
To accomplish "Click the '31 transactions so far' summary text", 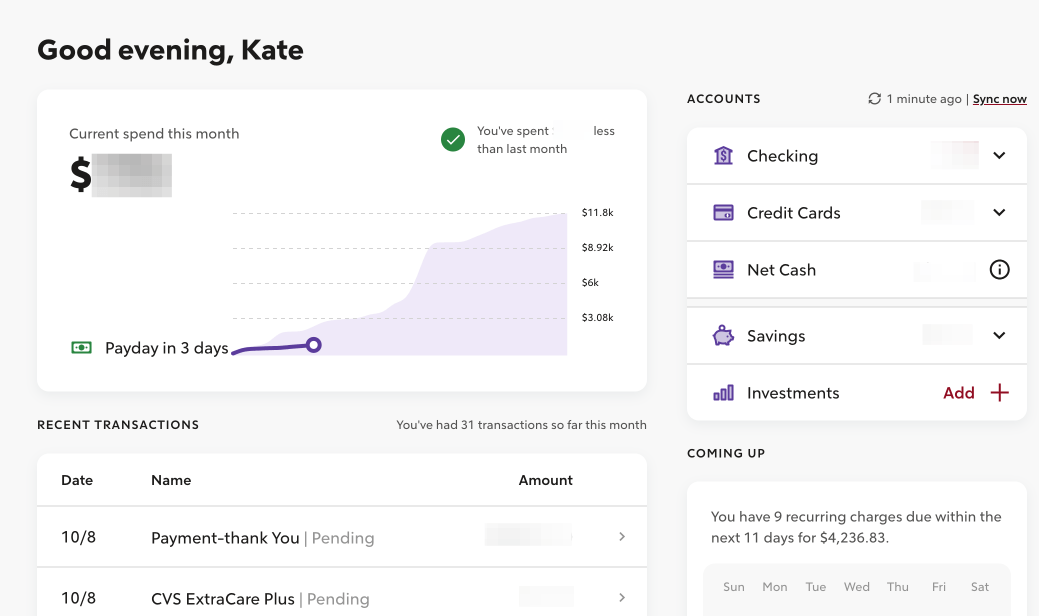I will point(521,425).
